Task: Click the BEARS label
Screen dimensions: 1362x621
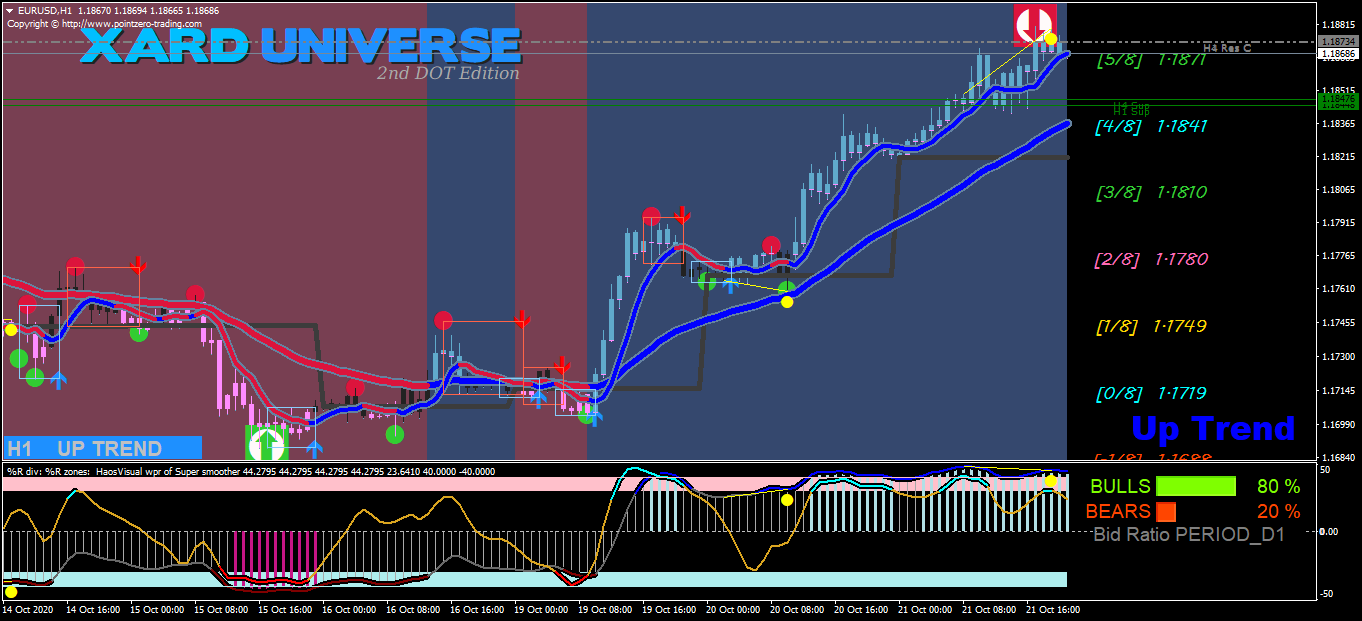Action: click(1119, 512)
